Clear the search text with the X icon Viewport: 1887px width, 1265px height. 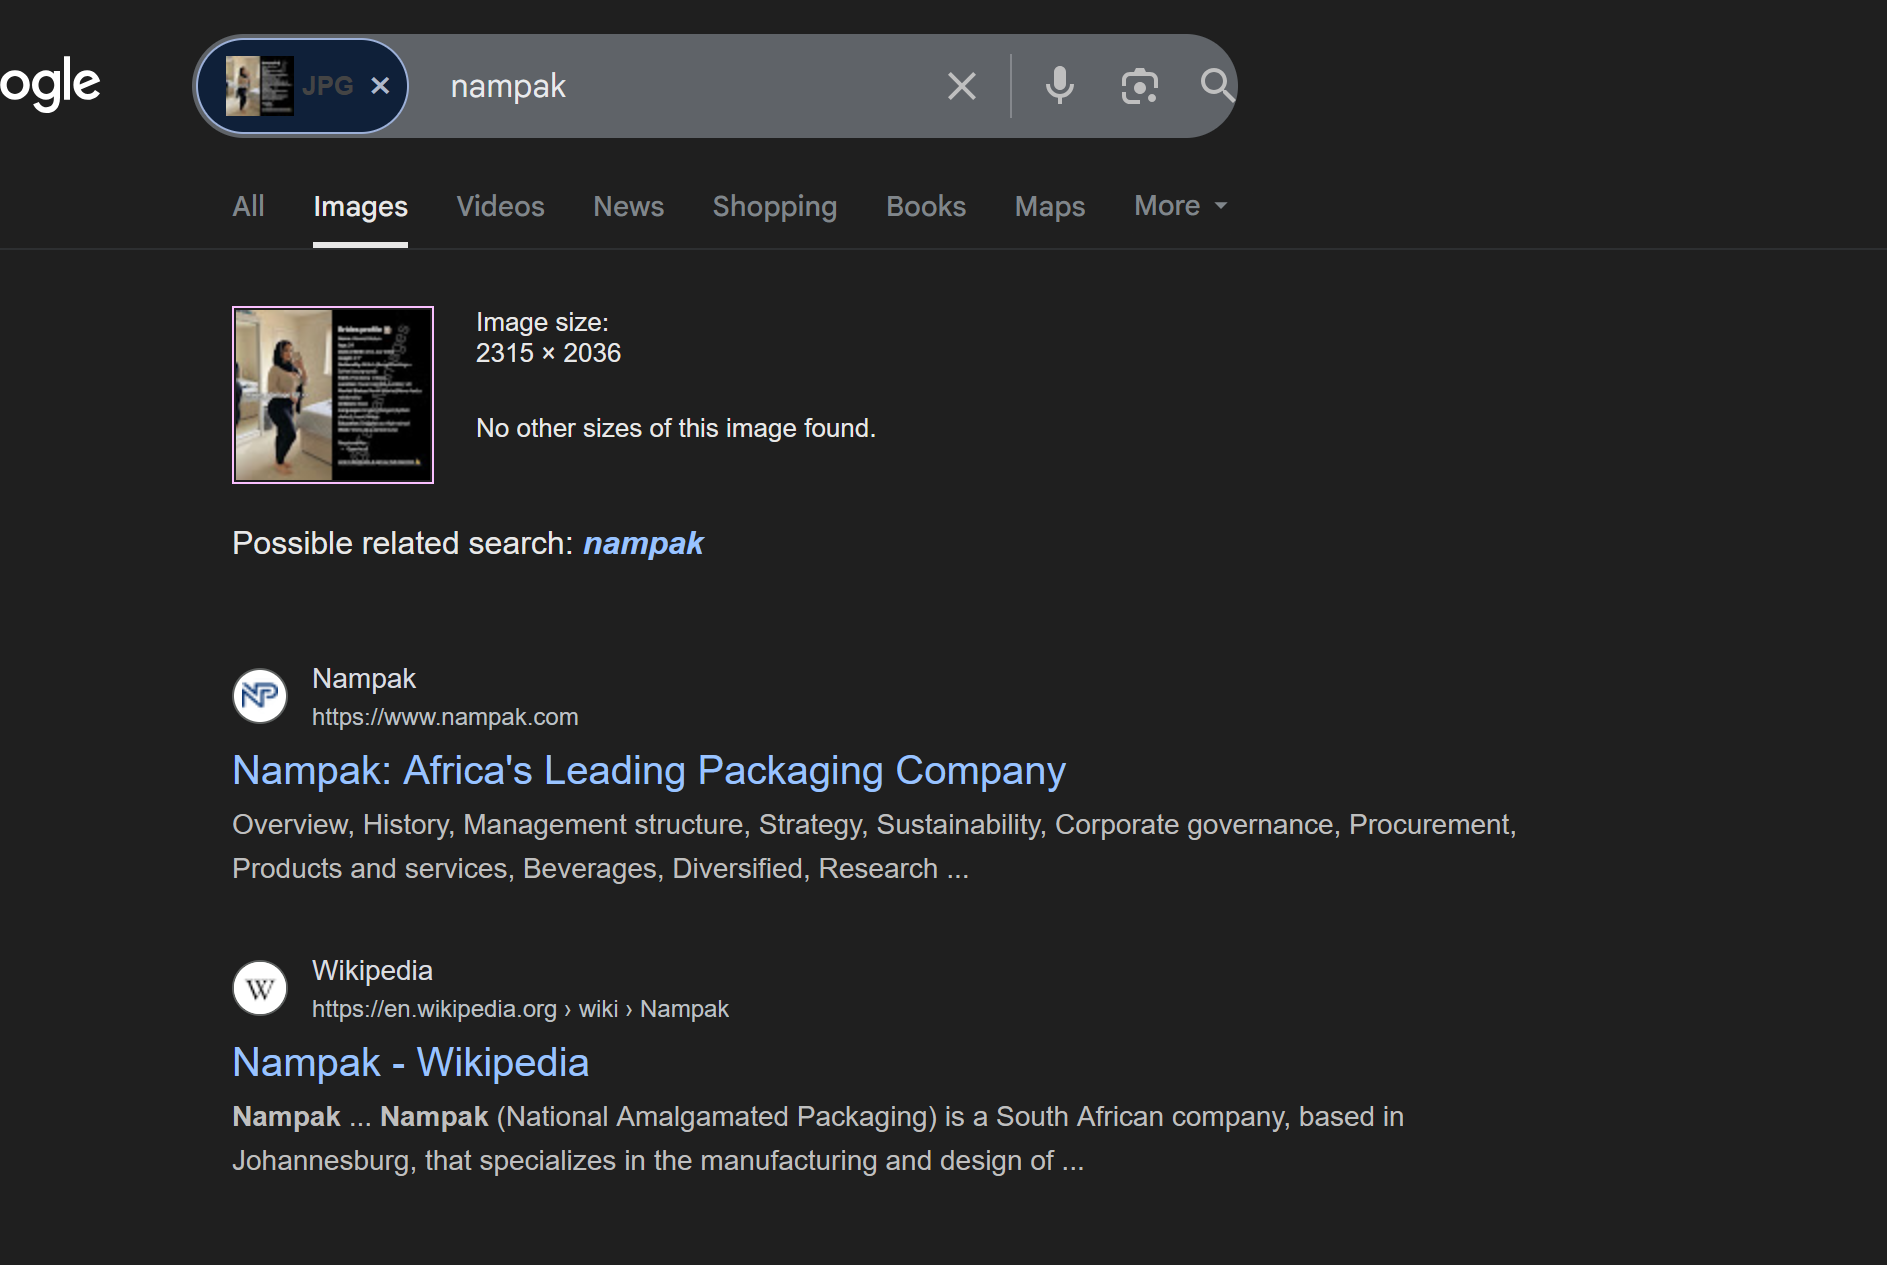pos(961,86)
